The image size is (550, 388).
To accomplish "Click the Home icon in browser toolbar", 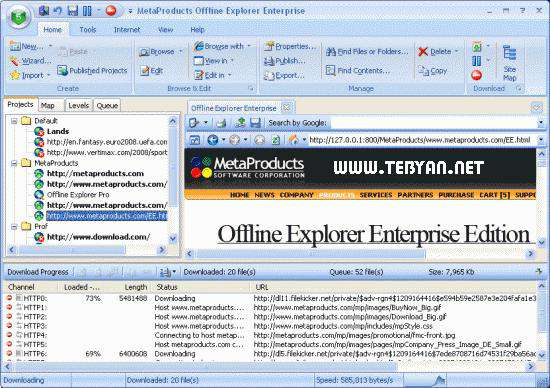I will coord(293,140).
